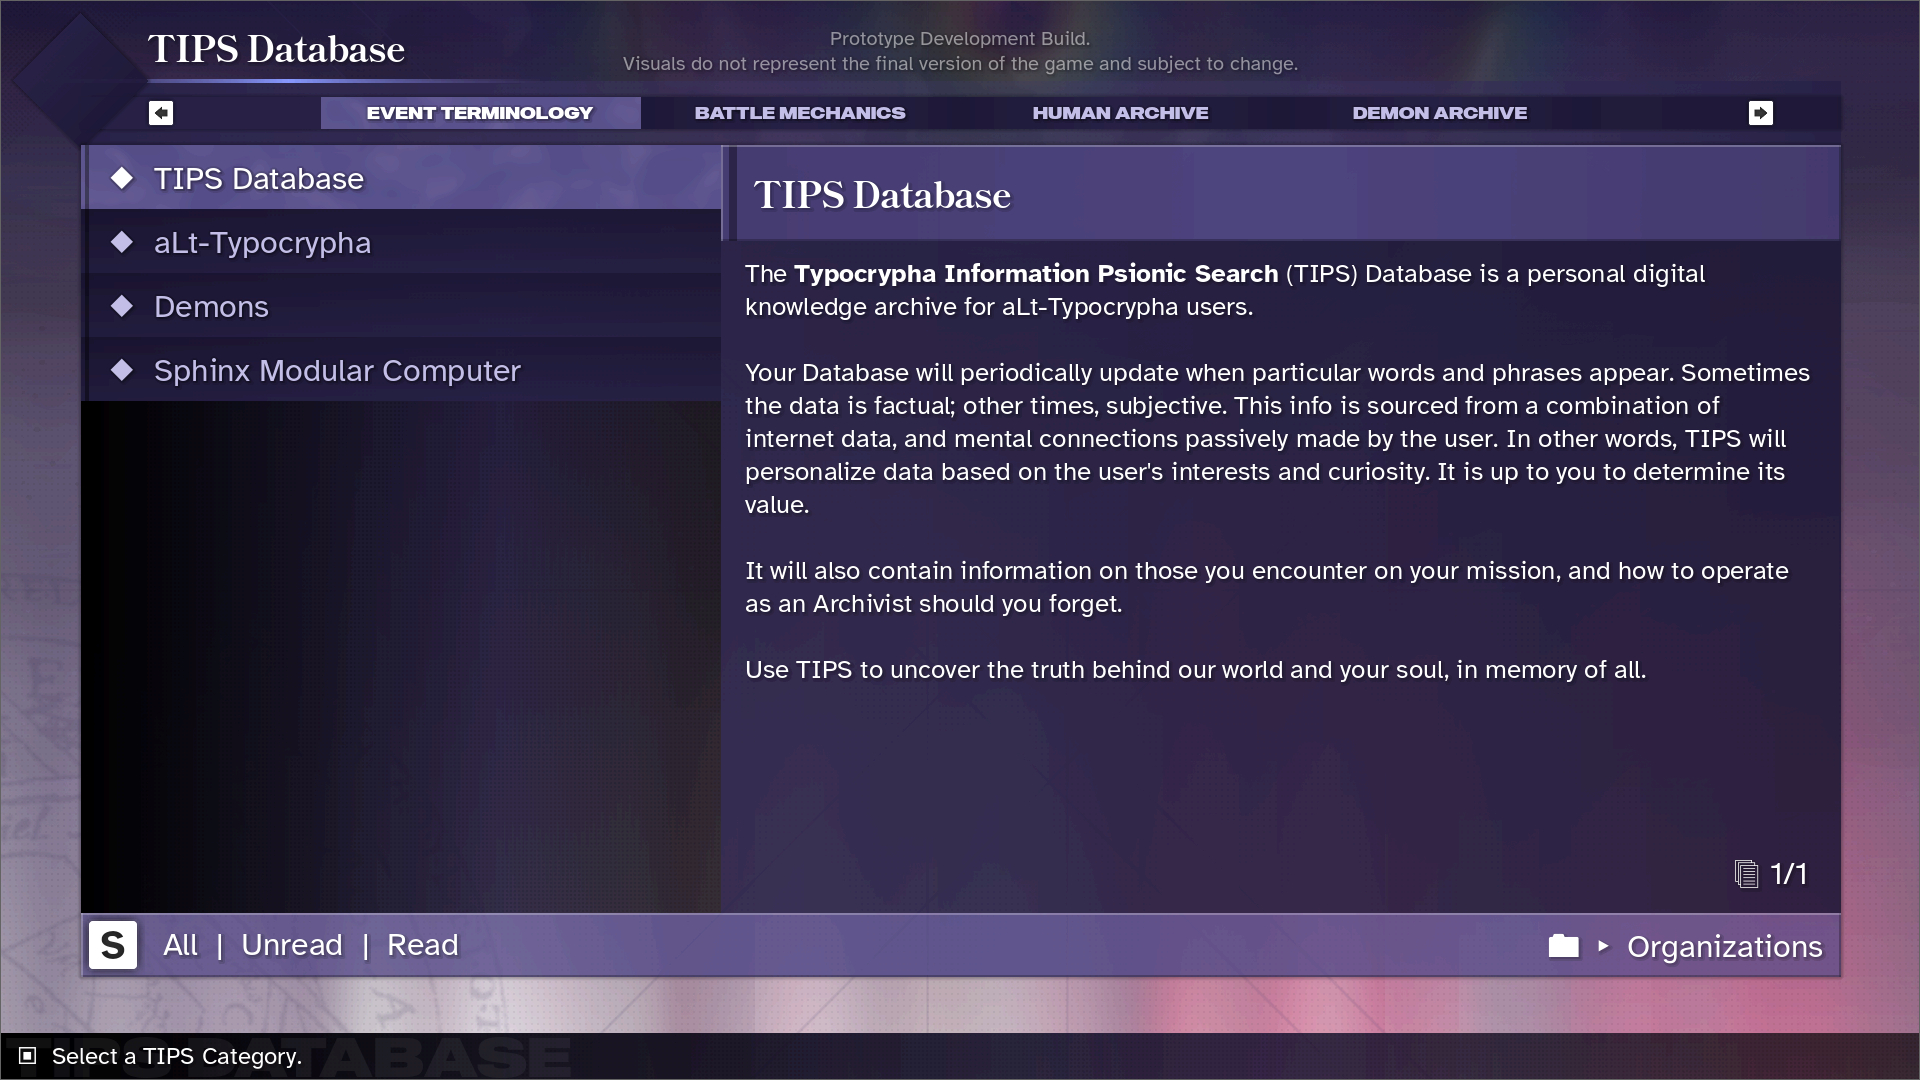Select the Event Terminology tab
Screen dimensions: 1920x1080
[x=479, y=113]
